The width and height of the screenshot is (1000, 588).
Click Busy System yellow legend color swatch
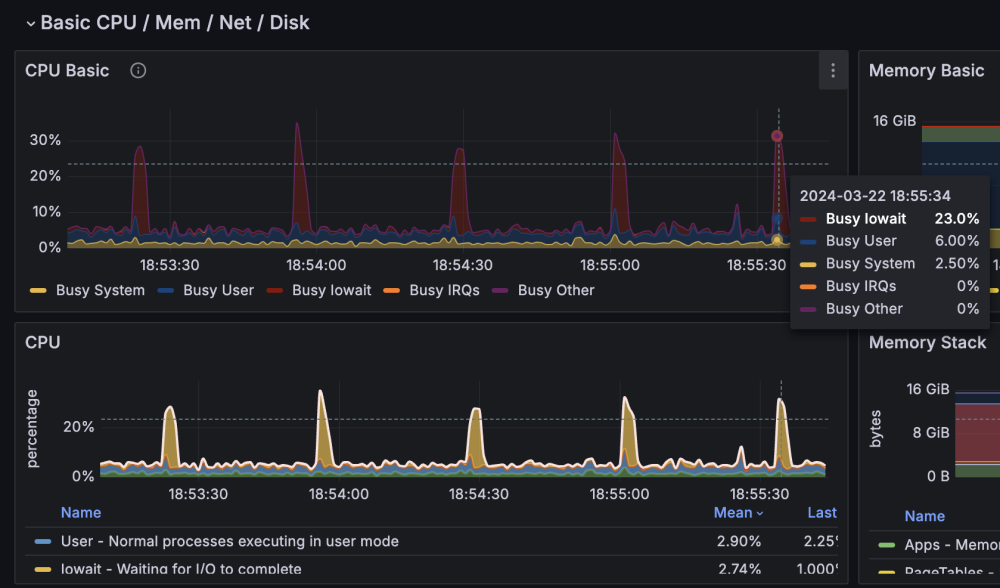coord(38,291)
